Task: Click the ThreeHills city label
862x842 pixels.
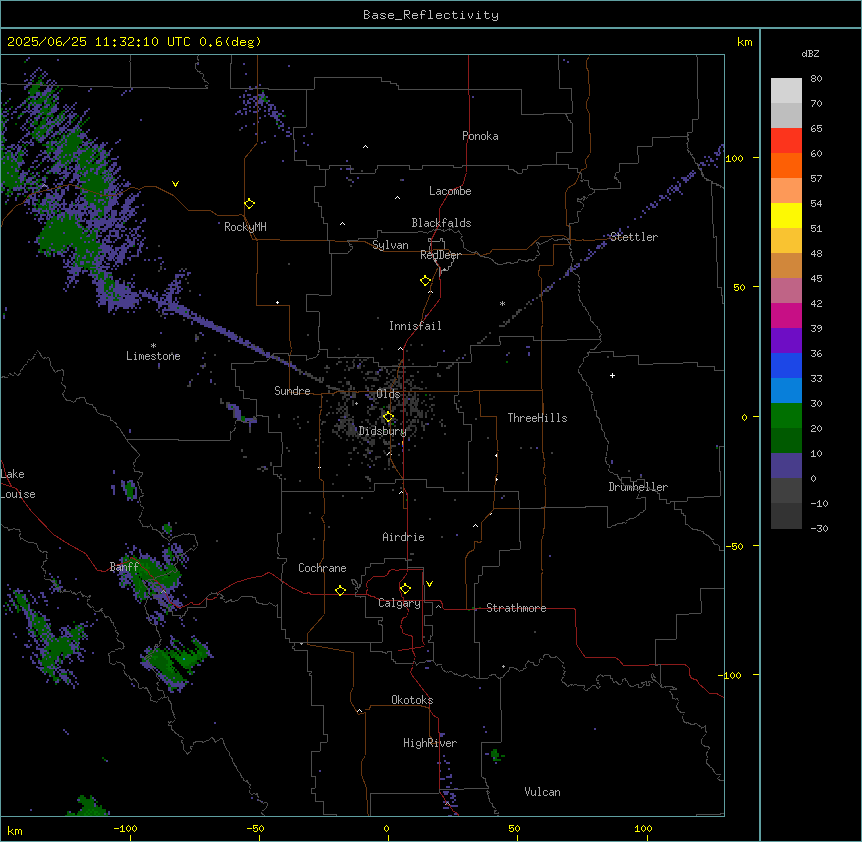Action: pos(537,418)
